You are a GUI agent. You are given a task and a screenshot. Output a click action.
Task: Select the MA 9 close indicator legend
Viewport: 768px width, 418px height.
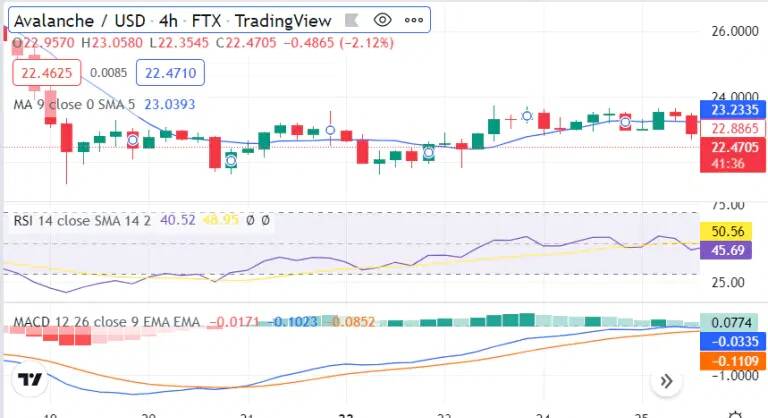74,104
